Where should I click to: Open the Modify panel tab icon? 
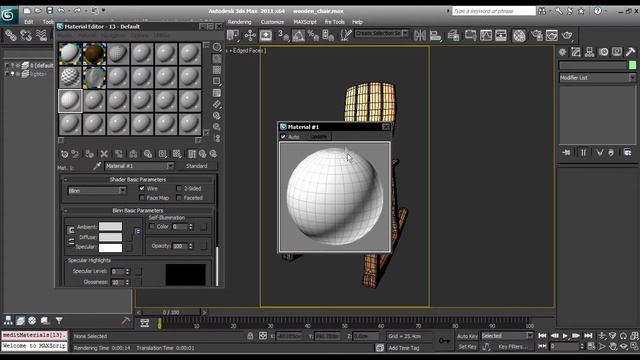pos(576,52)
